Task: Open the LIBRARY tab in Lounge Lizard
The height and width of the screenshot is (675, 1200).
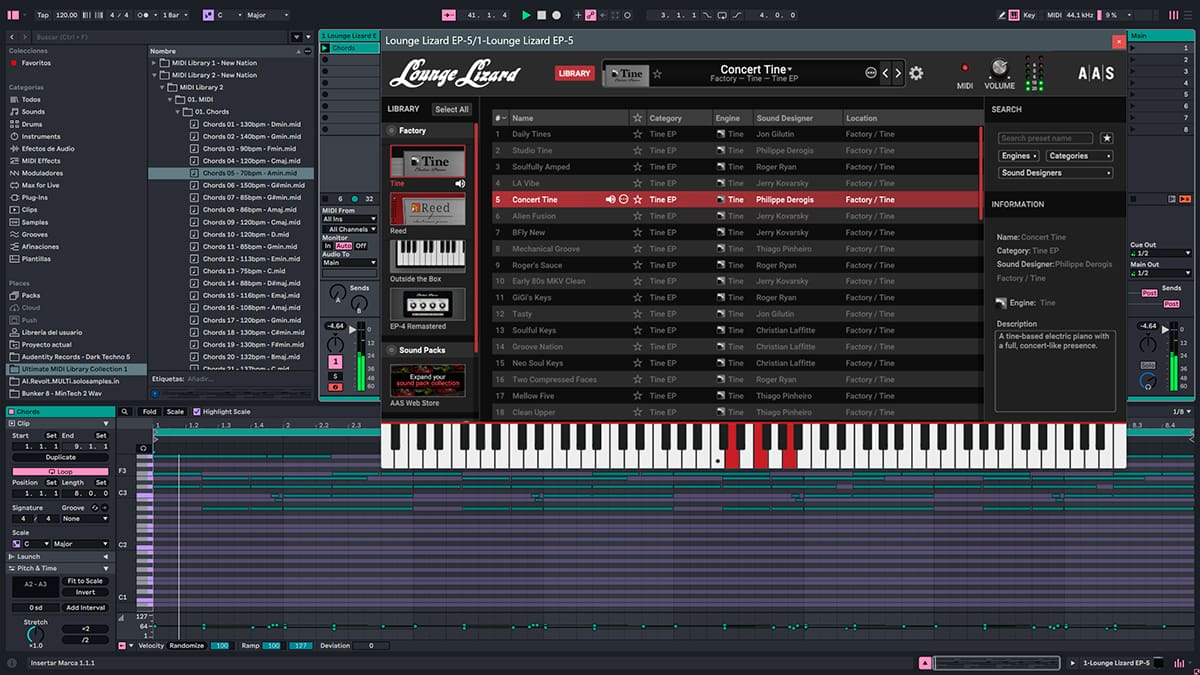Action: [575, 73]
